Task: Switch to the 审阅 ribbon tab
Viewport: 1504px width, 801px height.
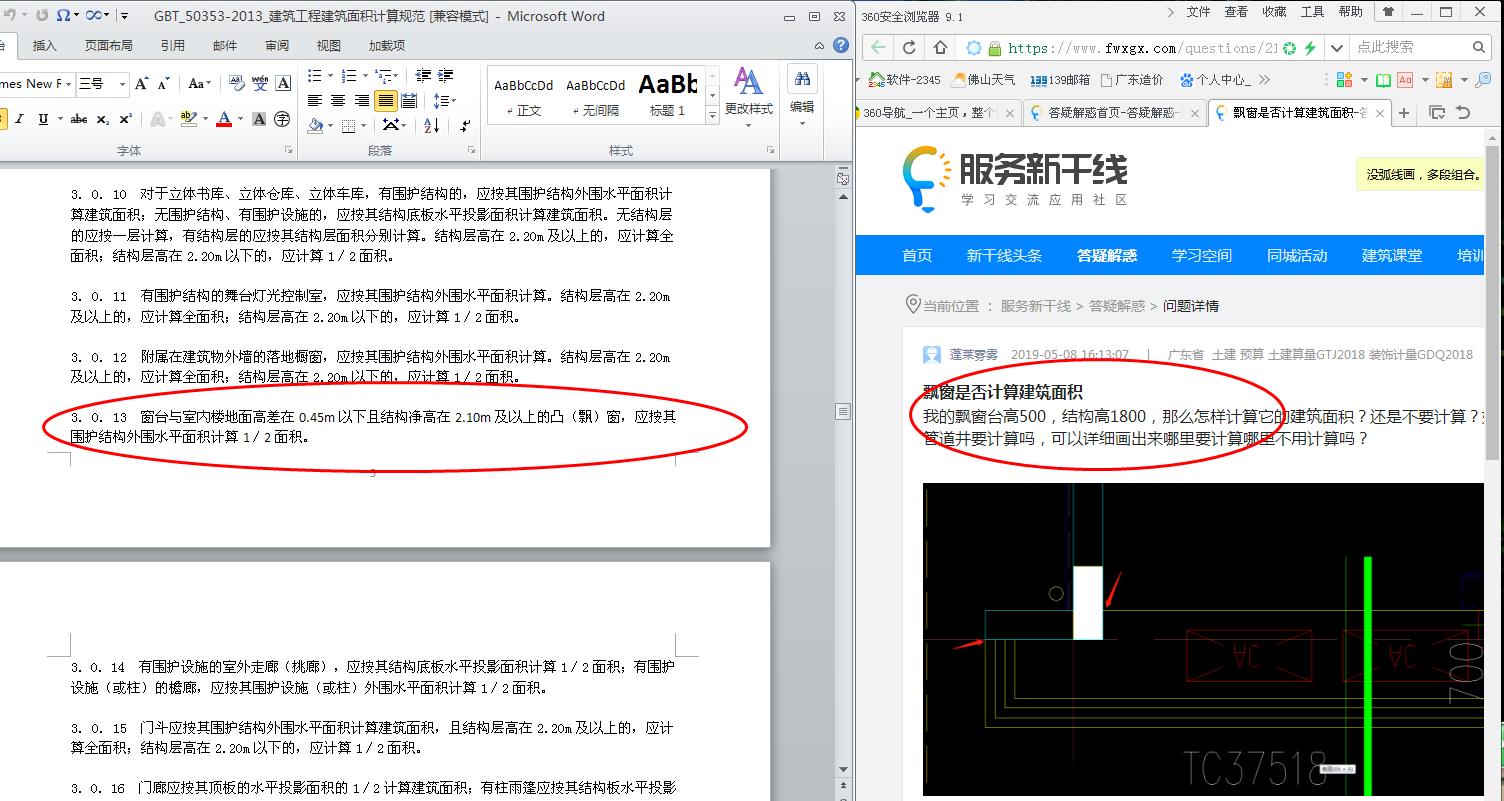Action: 277,45
